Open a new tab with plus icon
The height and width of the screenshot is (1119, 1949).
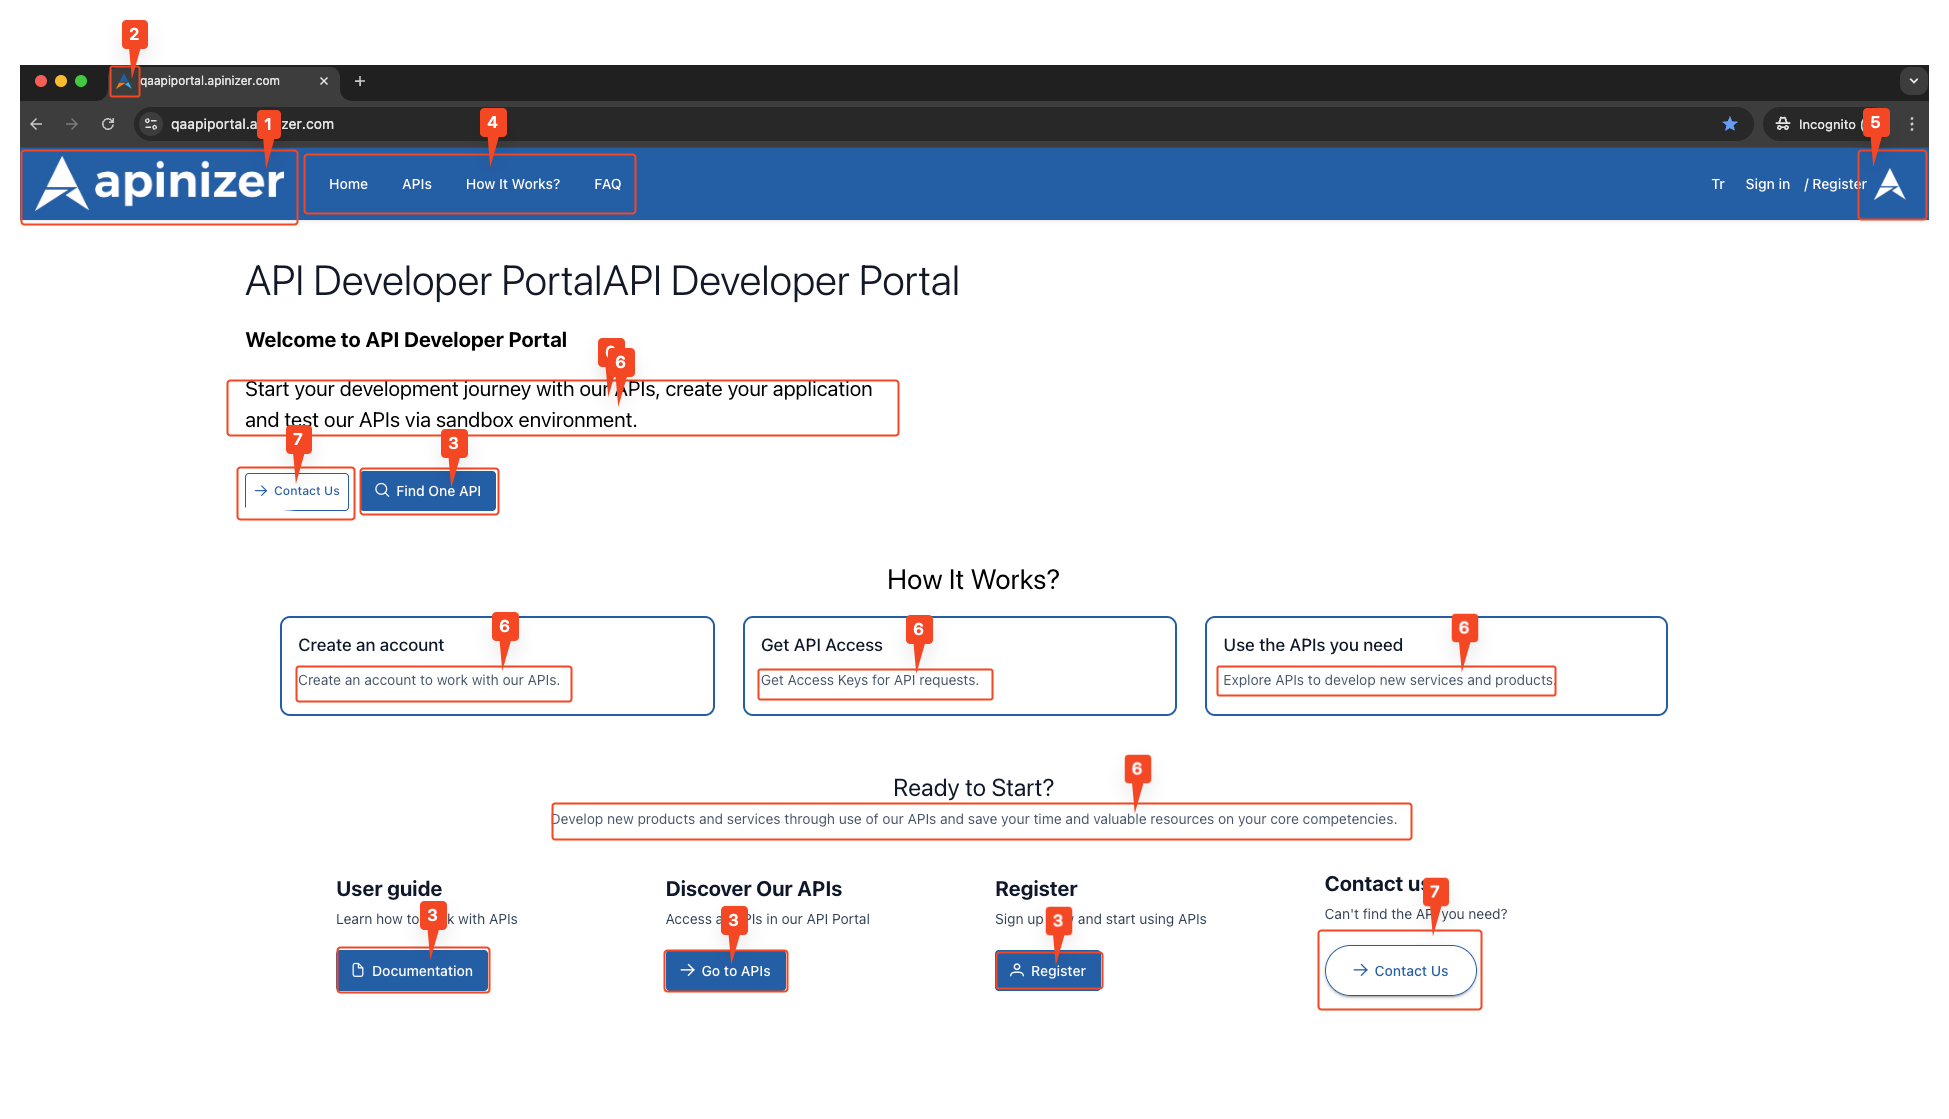click(x=360, y=81)
